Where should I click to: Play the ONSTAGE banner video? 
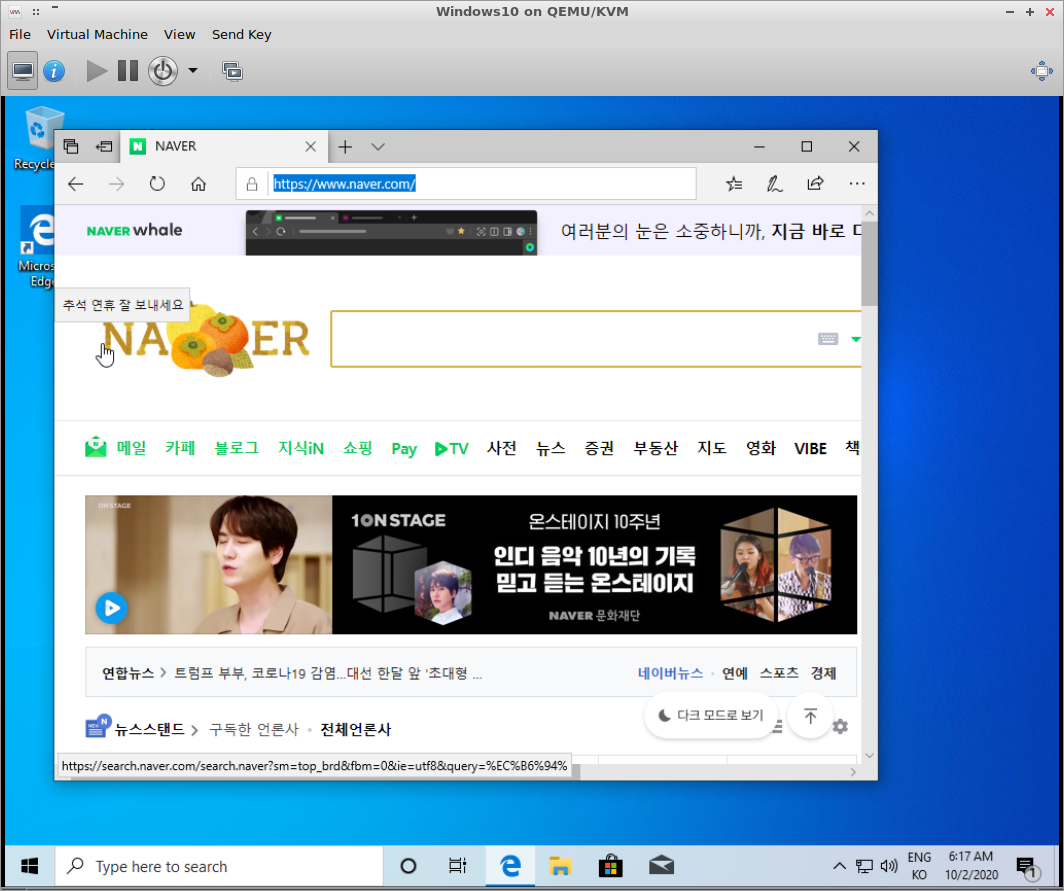click(x=111, y=608)
